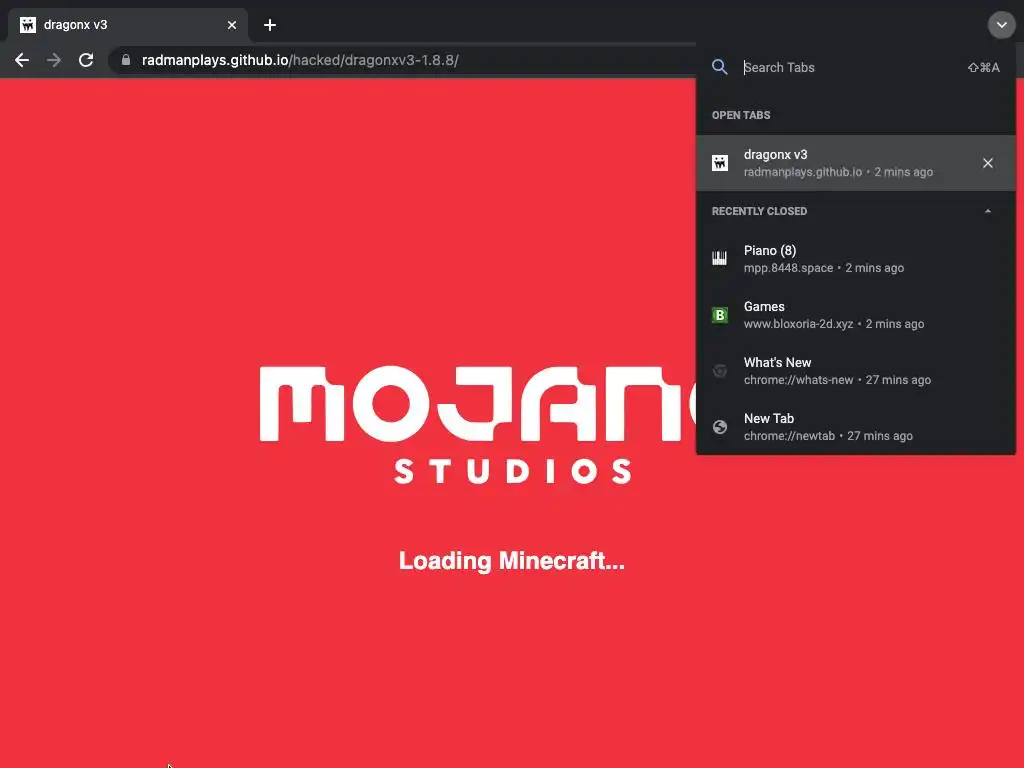Reopen the New Tab entry
The width and height of the screenshot is (1024, 768).
[x=856, y=427]
